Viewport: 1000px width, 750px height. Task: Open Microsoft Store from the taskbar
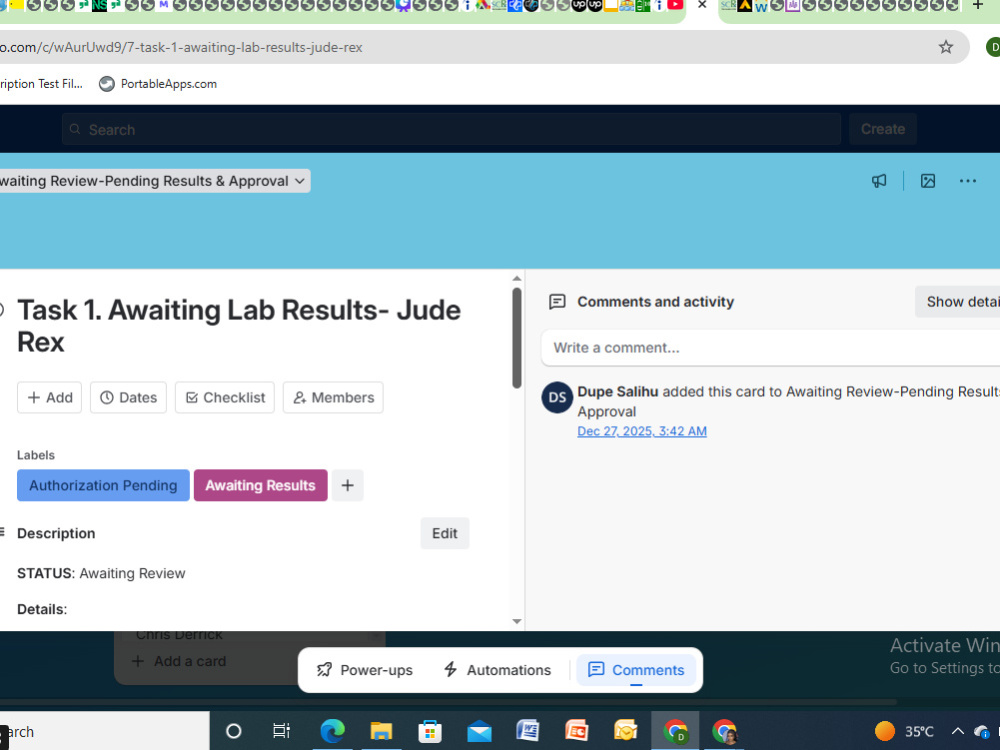click(x=430, y=731)
